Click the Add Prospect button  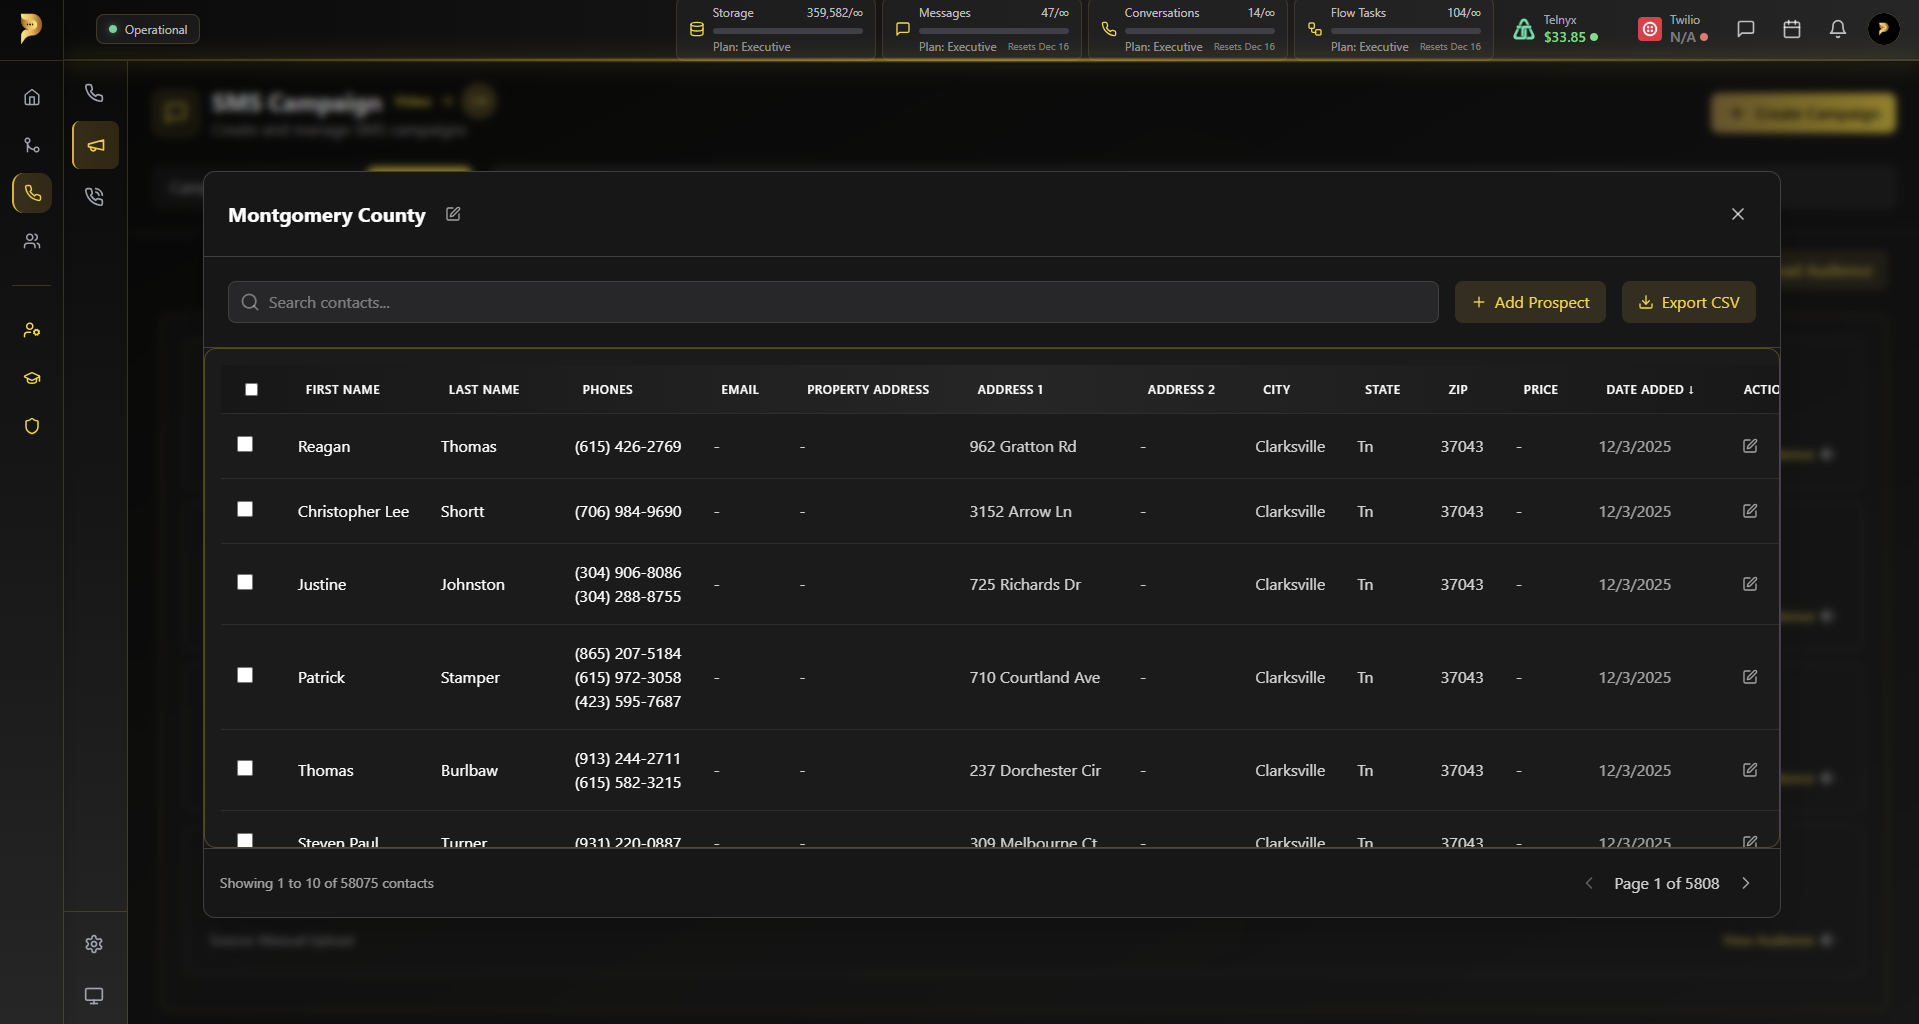(x=1530, y=302)
